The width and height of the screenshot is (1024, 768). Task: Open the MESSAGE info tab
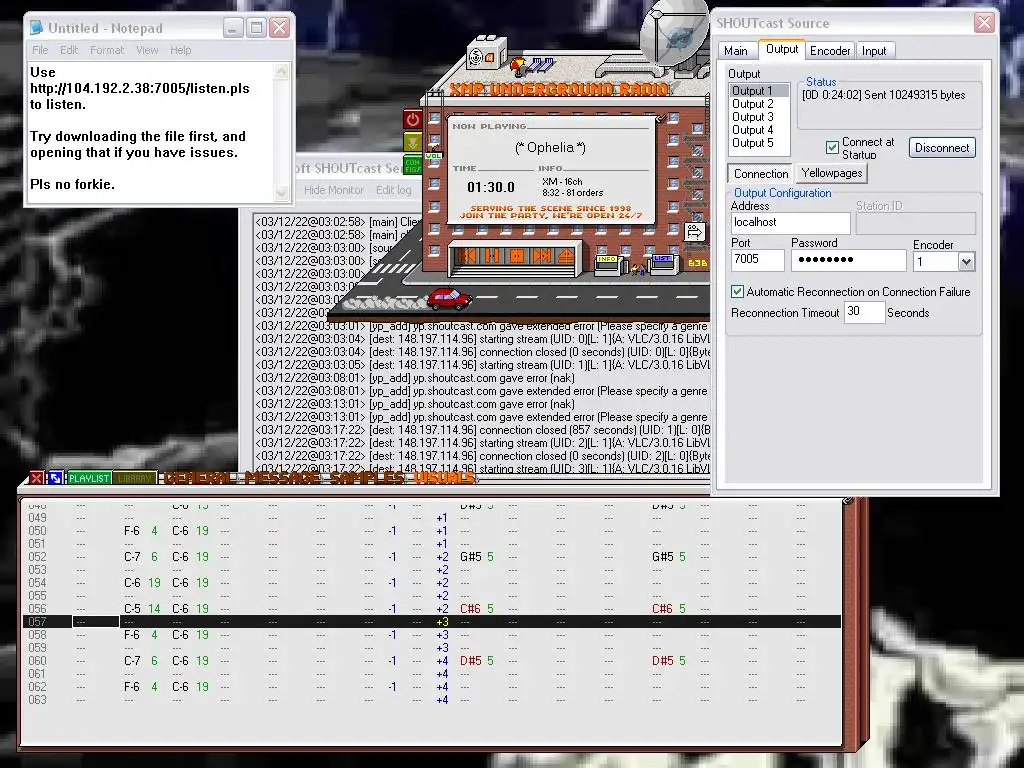pos(283,478)
